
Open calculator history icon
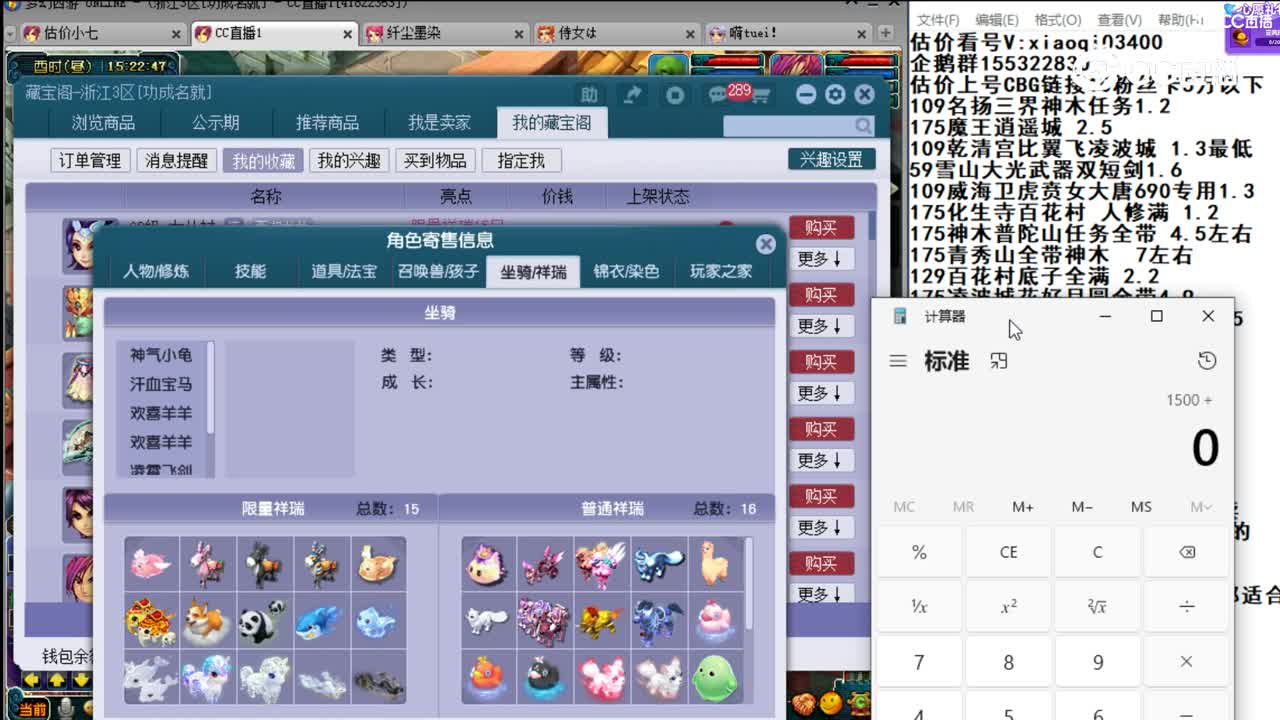pyautogui.click(x=1207, y=361)
